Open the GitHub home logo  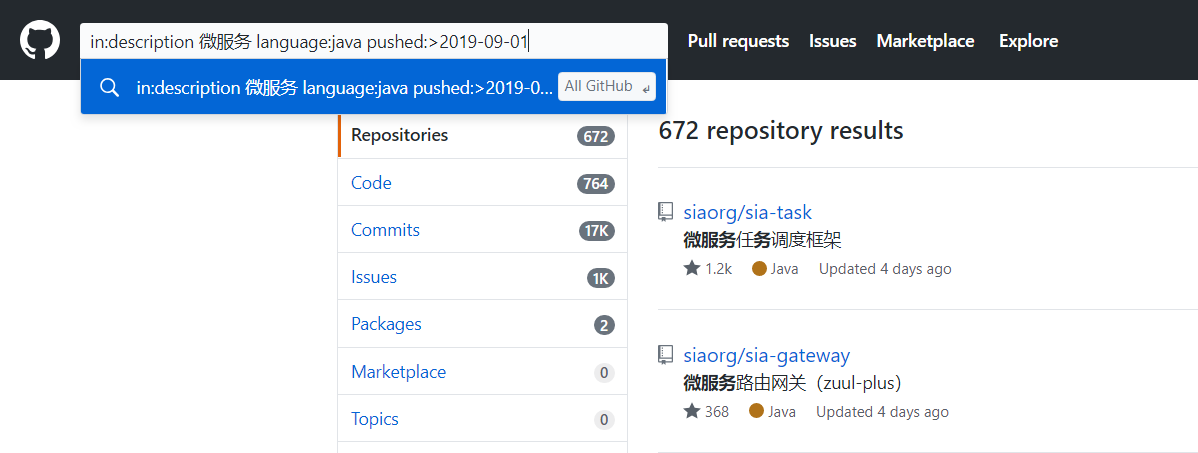tap(40, 40)
